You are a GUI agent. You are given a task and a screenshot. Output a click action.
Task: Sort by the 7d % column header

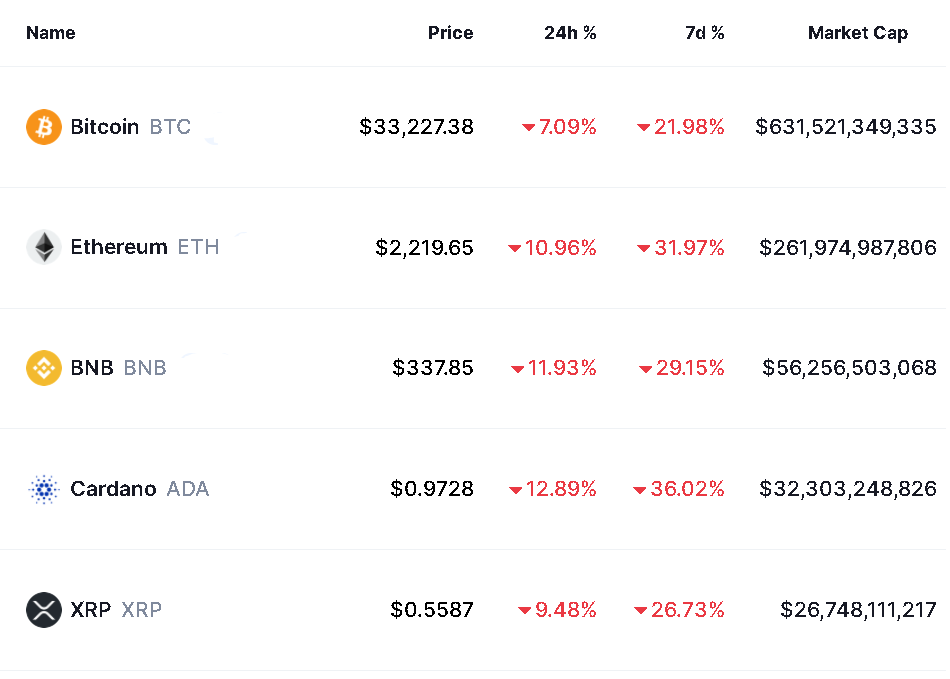pyautogui.click(x=704, y=33)
